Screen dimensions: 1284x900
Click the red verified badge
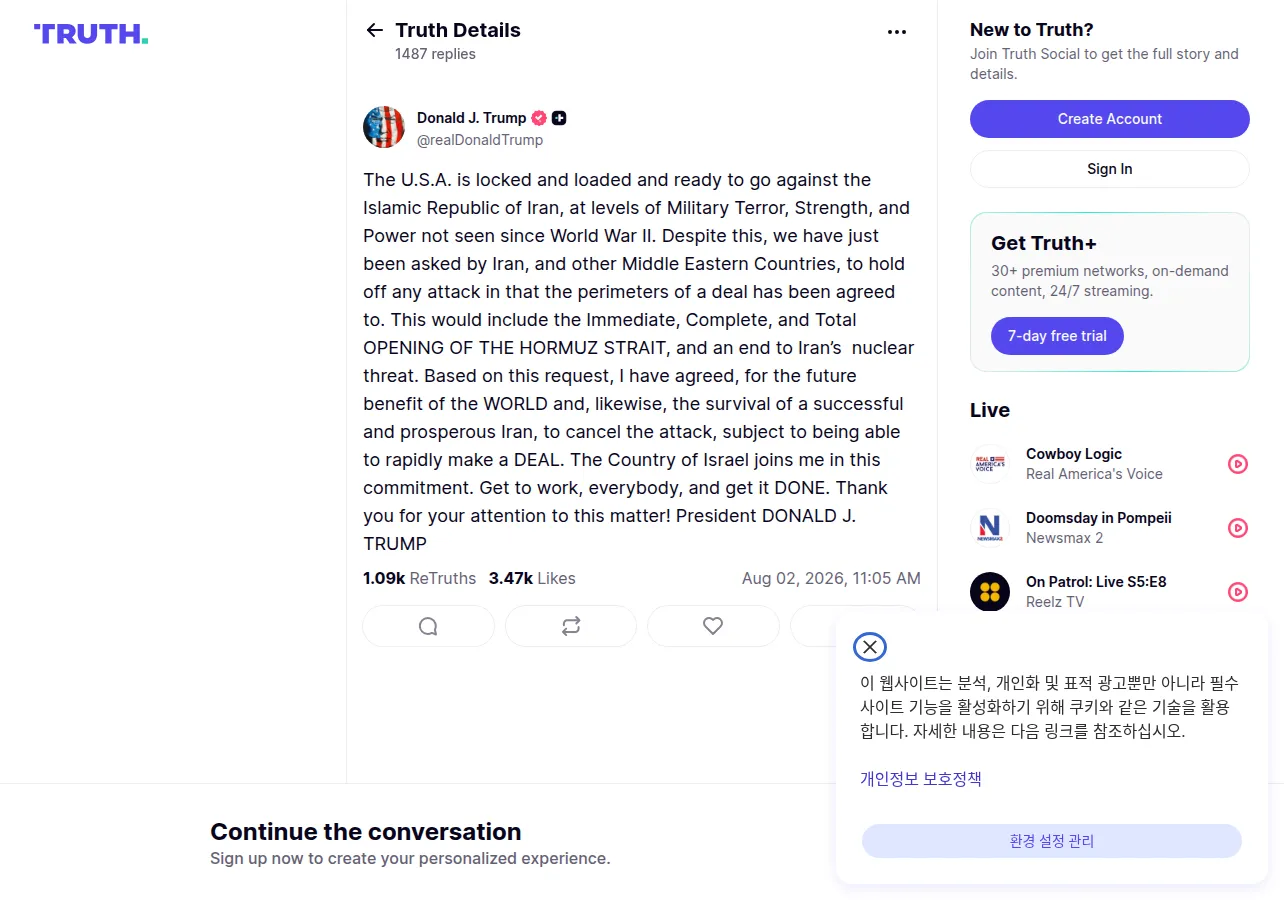pos(539,118)
